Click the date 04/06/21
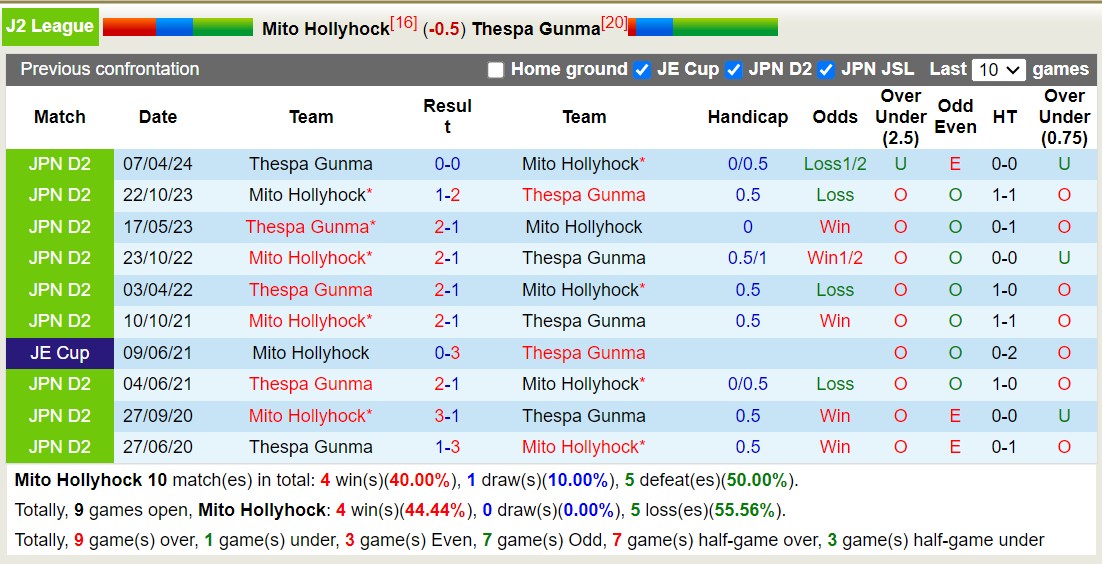1102x564 pixels. (x=157, y=384)
